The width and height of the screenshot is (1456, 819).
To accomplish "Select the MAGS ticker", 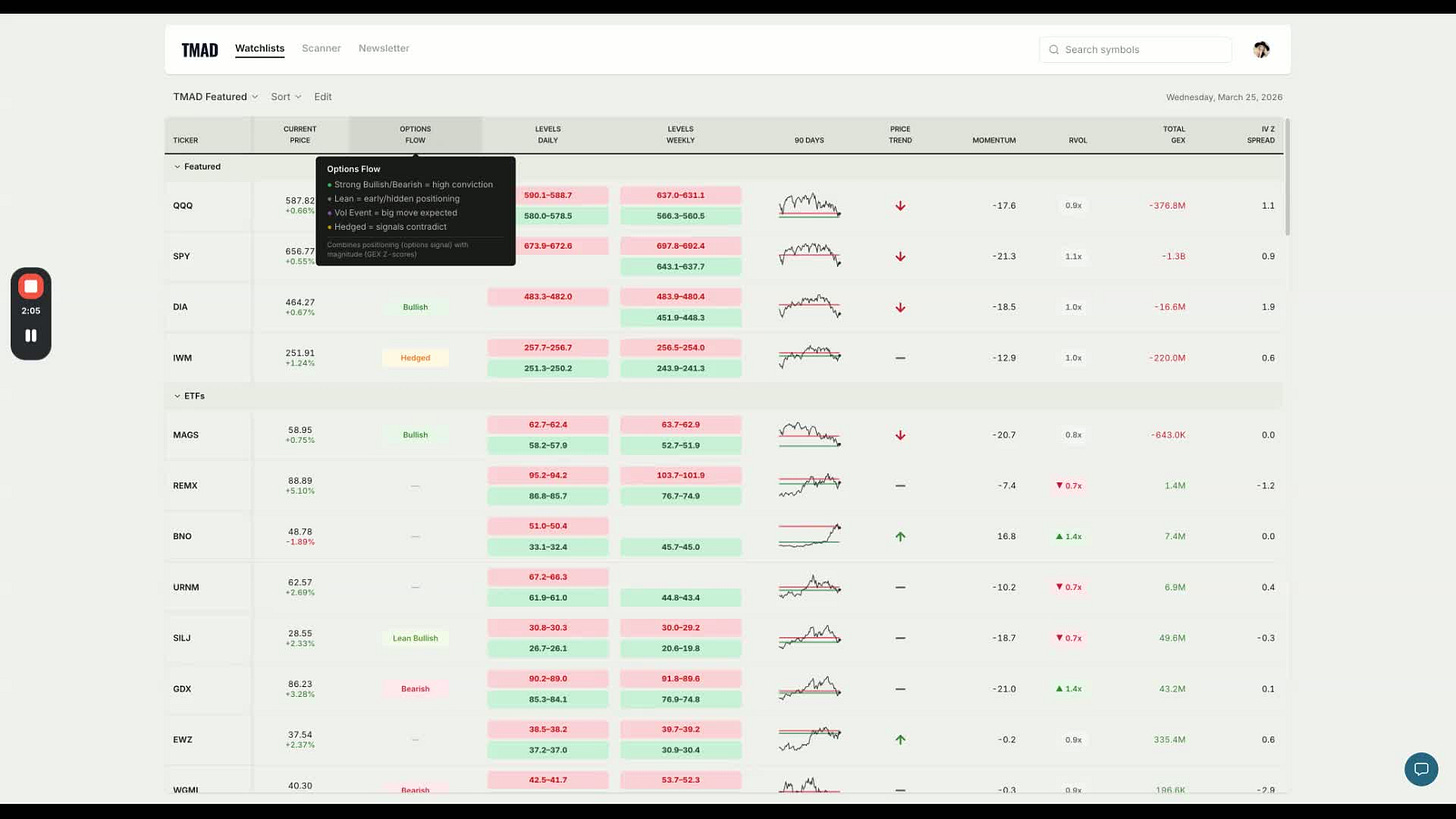I will tap(186, 435).
